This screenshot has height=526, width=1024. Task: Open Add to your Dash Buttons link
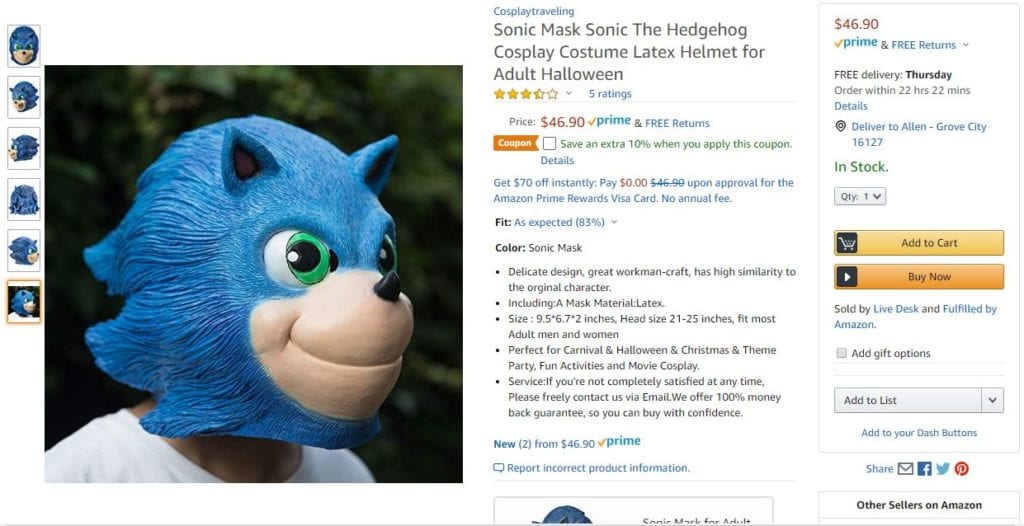click(x=919, y=433)
